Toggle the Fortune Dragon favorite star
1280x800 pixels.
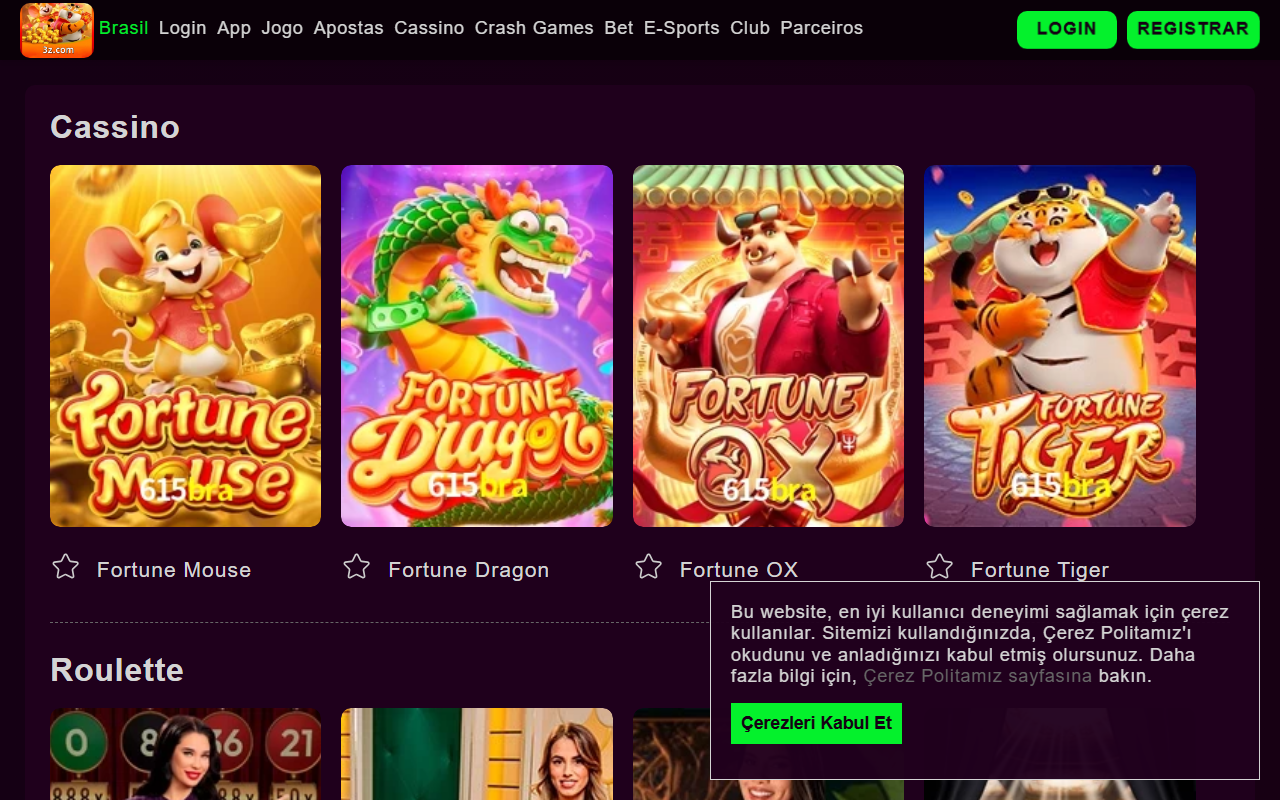pyautogui.click(x=357, y=567)
